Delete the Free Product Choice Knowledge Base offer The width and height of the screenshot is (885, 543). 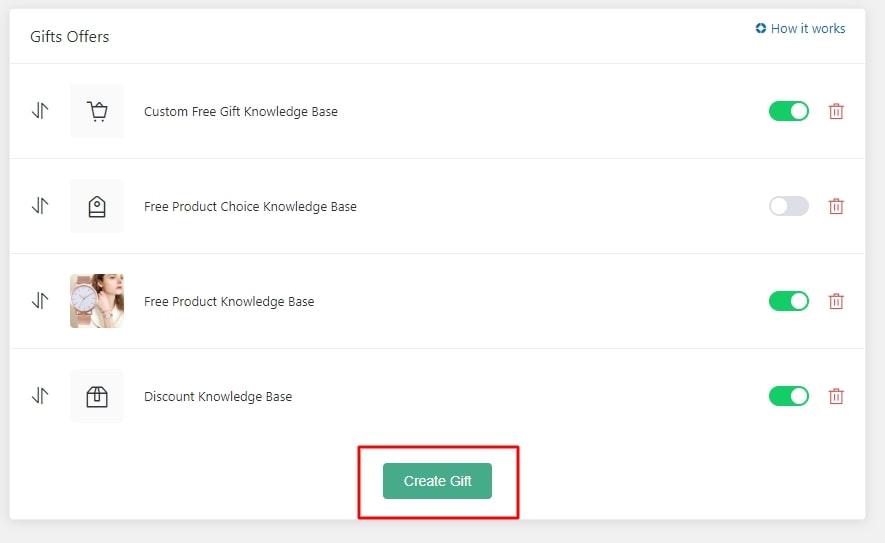click(x=836, y=206)
